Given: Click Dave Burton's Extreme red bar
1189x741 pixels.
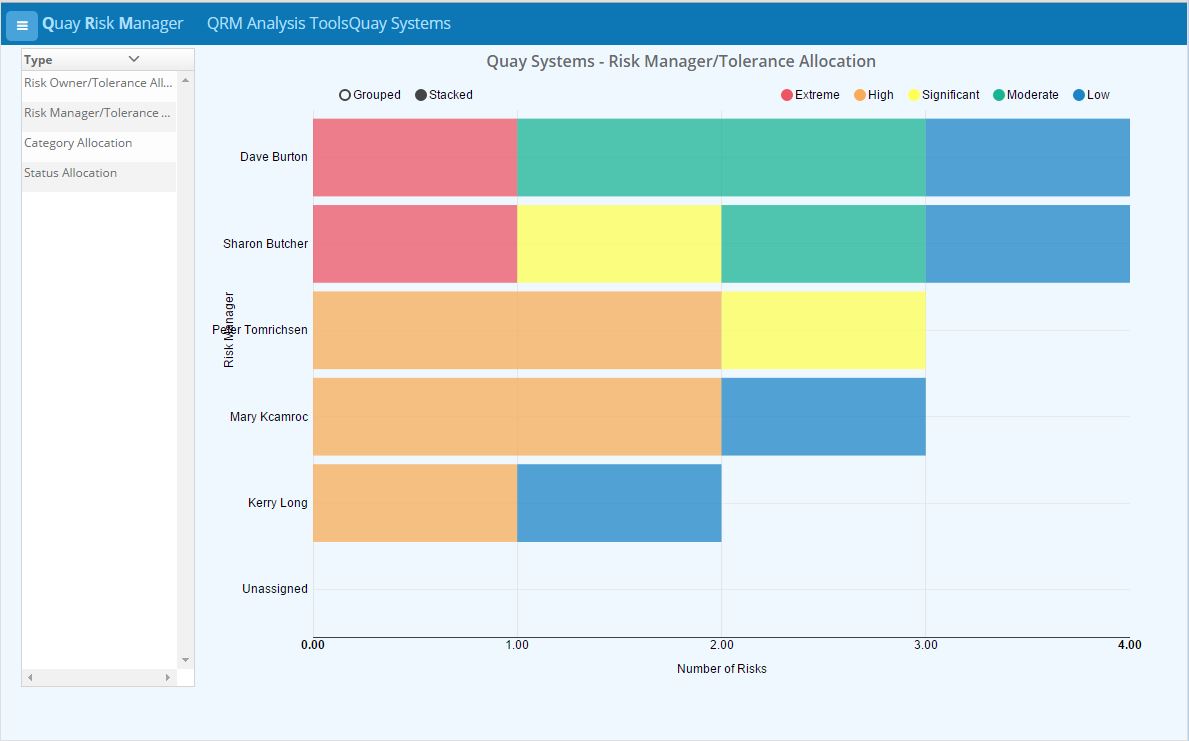Looking at the screenshot, I should coord(415,157).
